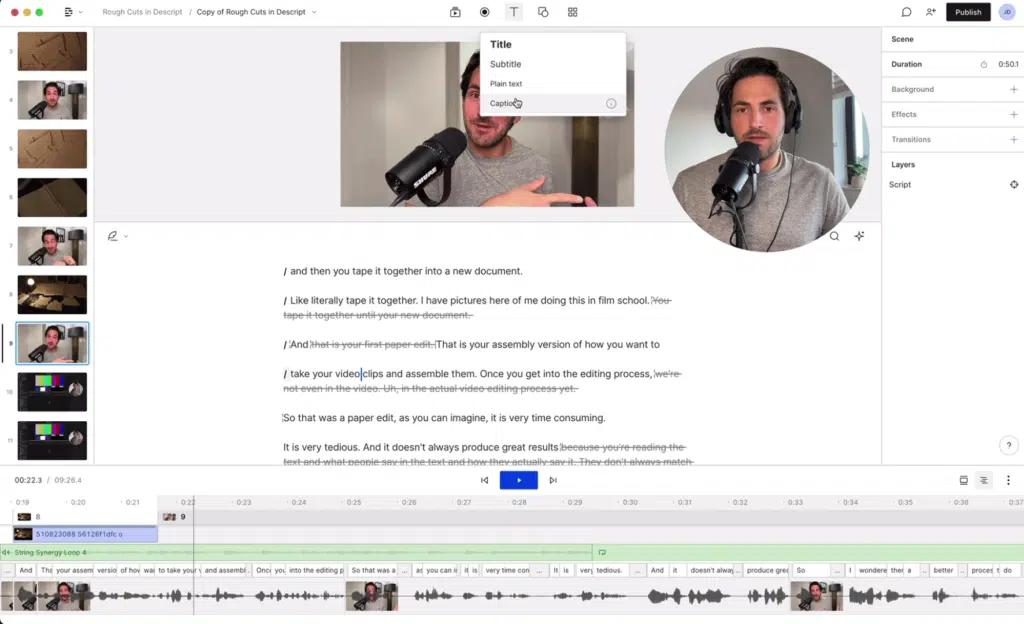Click 'So that was a paper edit' line
The width and height of the screenshot is (1024, 624).
click(444, 418)
